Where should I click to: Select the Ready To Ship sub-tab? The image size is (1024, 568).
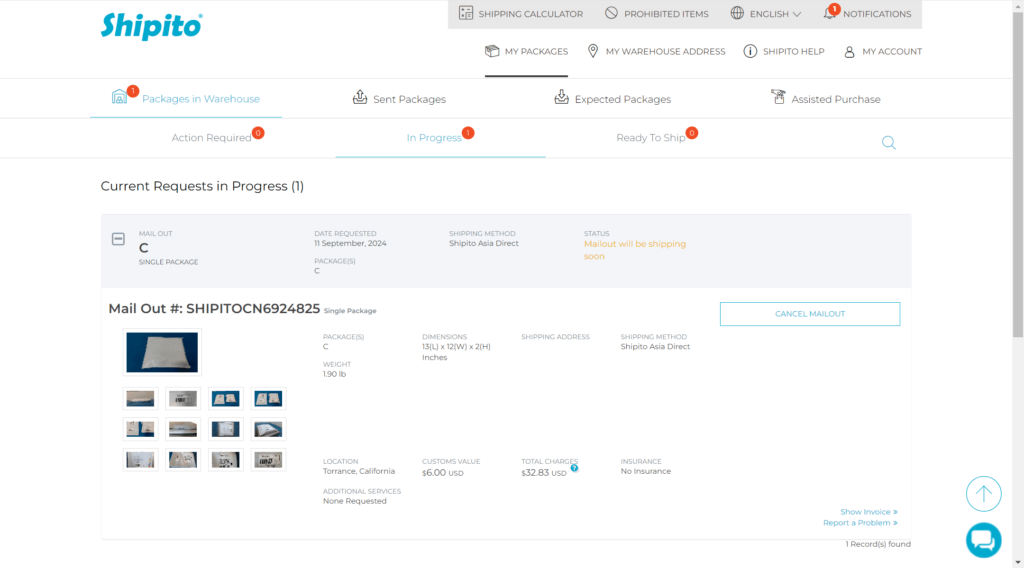[x=650, y=138]
